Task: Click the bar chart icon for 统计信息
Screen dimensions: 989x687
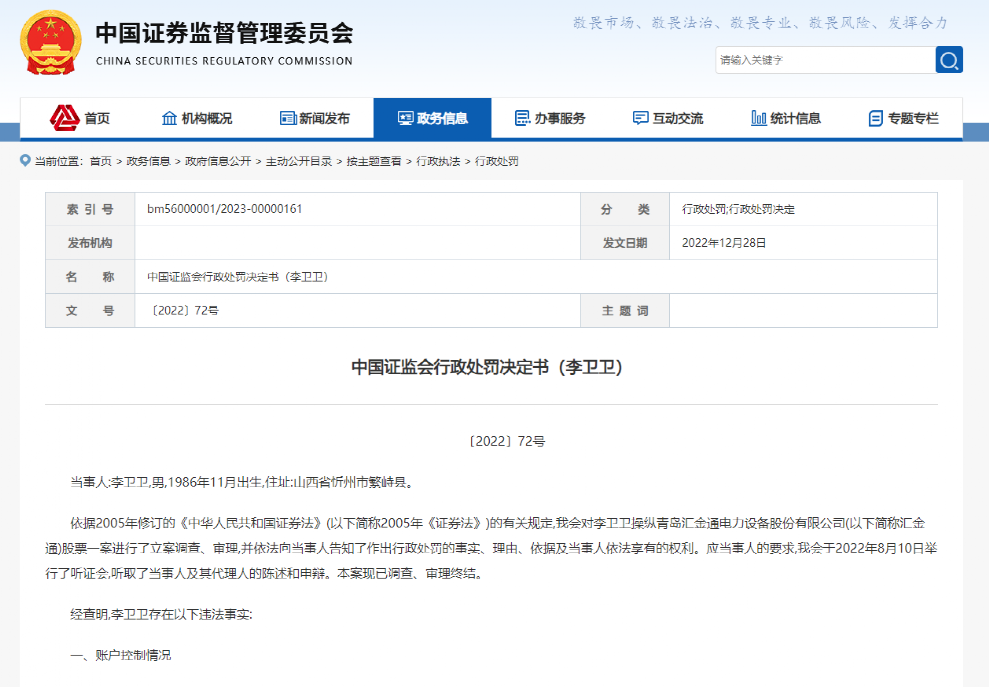Action: pyautogui.click(x=756, y=117)
